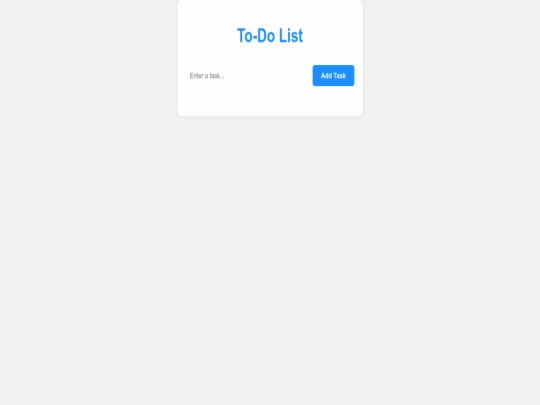The height and width of the screenshot is (405, 540).
Task: Click the Add Task button
Action: click(x=333, y=75)
